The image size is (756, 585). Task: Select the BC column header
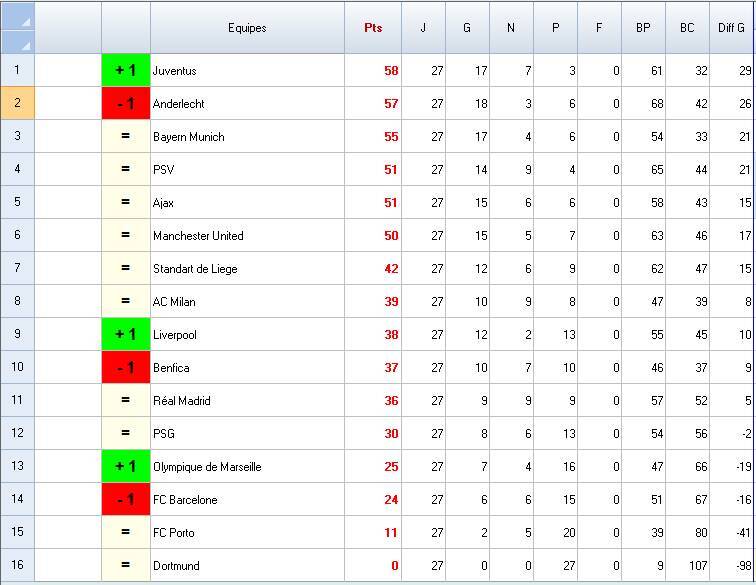tap(687, 28)
